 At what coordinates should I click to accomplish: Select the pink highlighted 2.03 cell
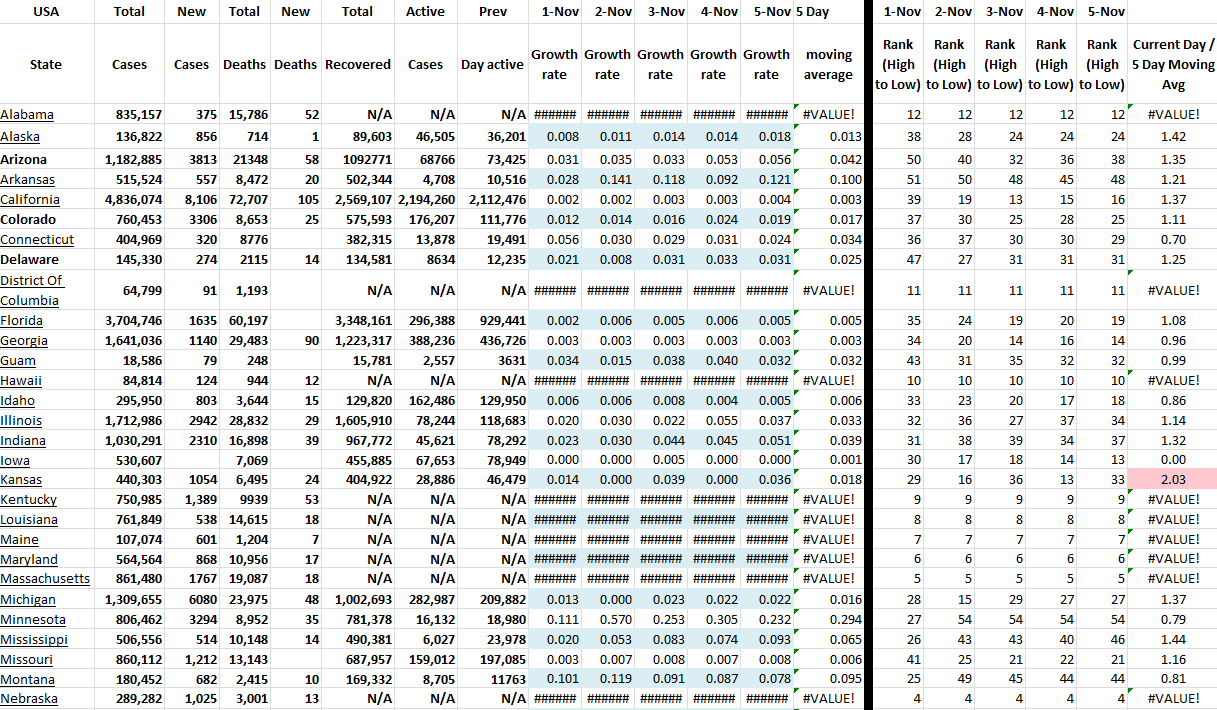1173,480
